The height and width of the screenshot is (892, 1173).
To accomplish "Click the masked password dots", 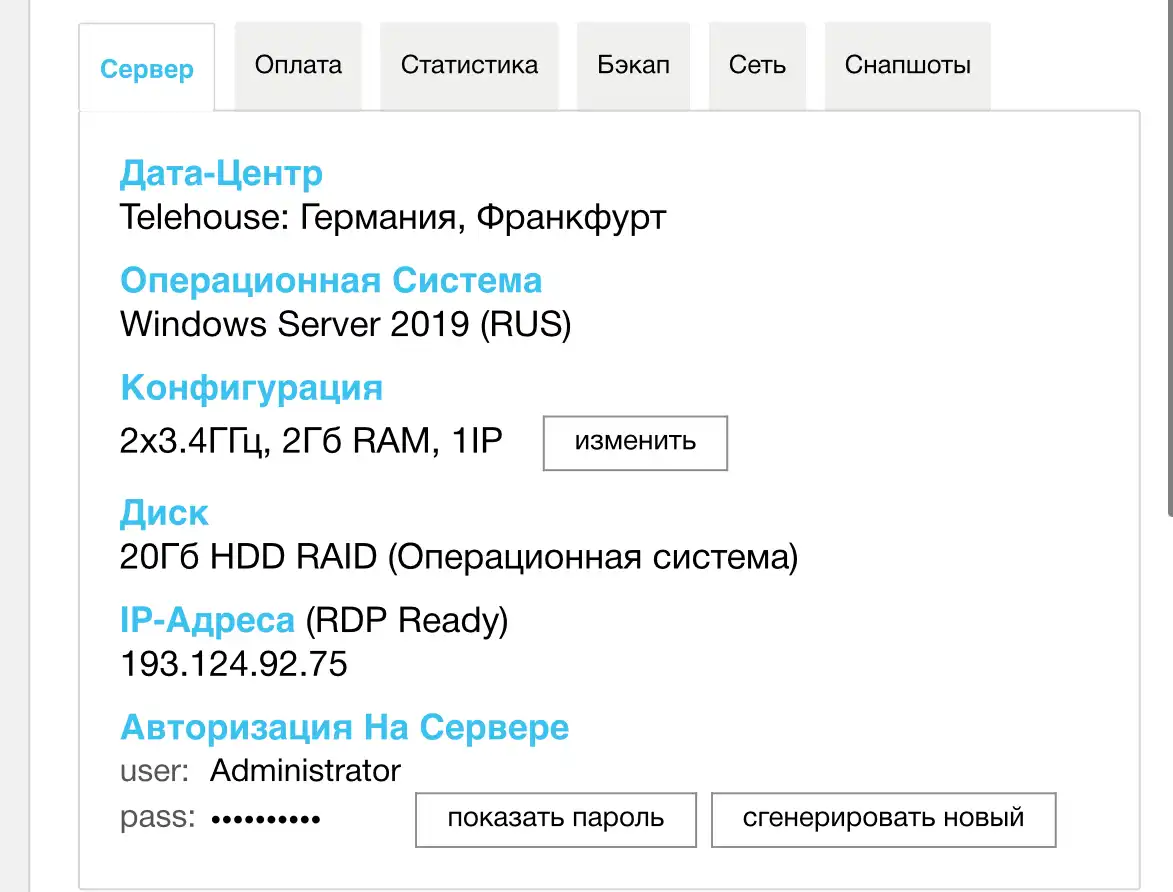I will point(266,819).
